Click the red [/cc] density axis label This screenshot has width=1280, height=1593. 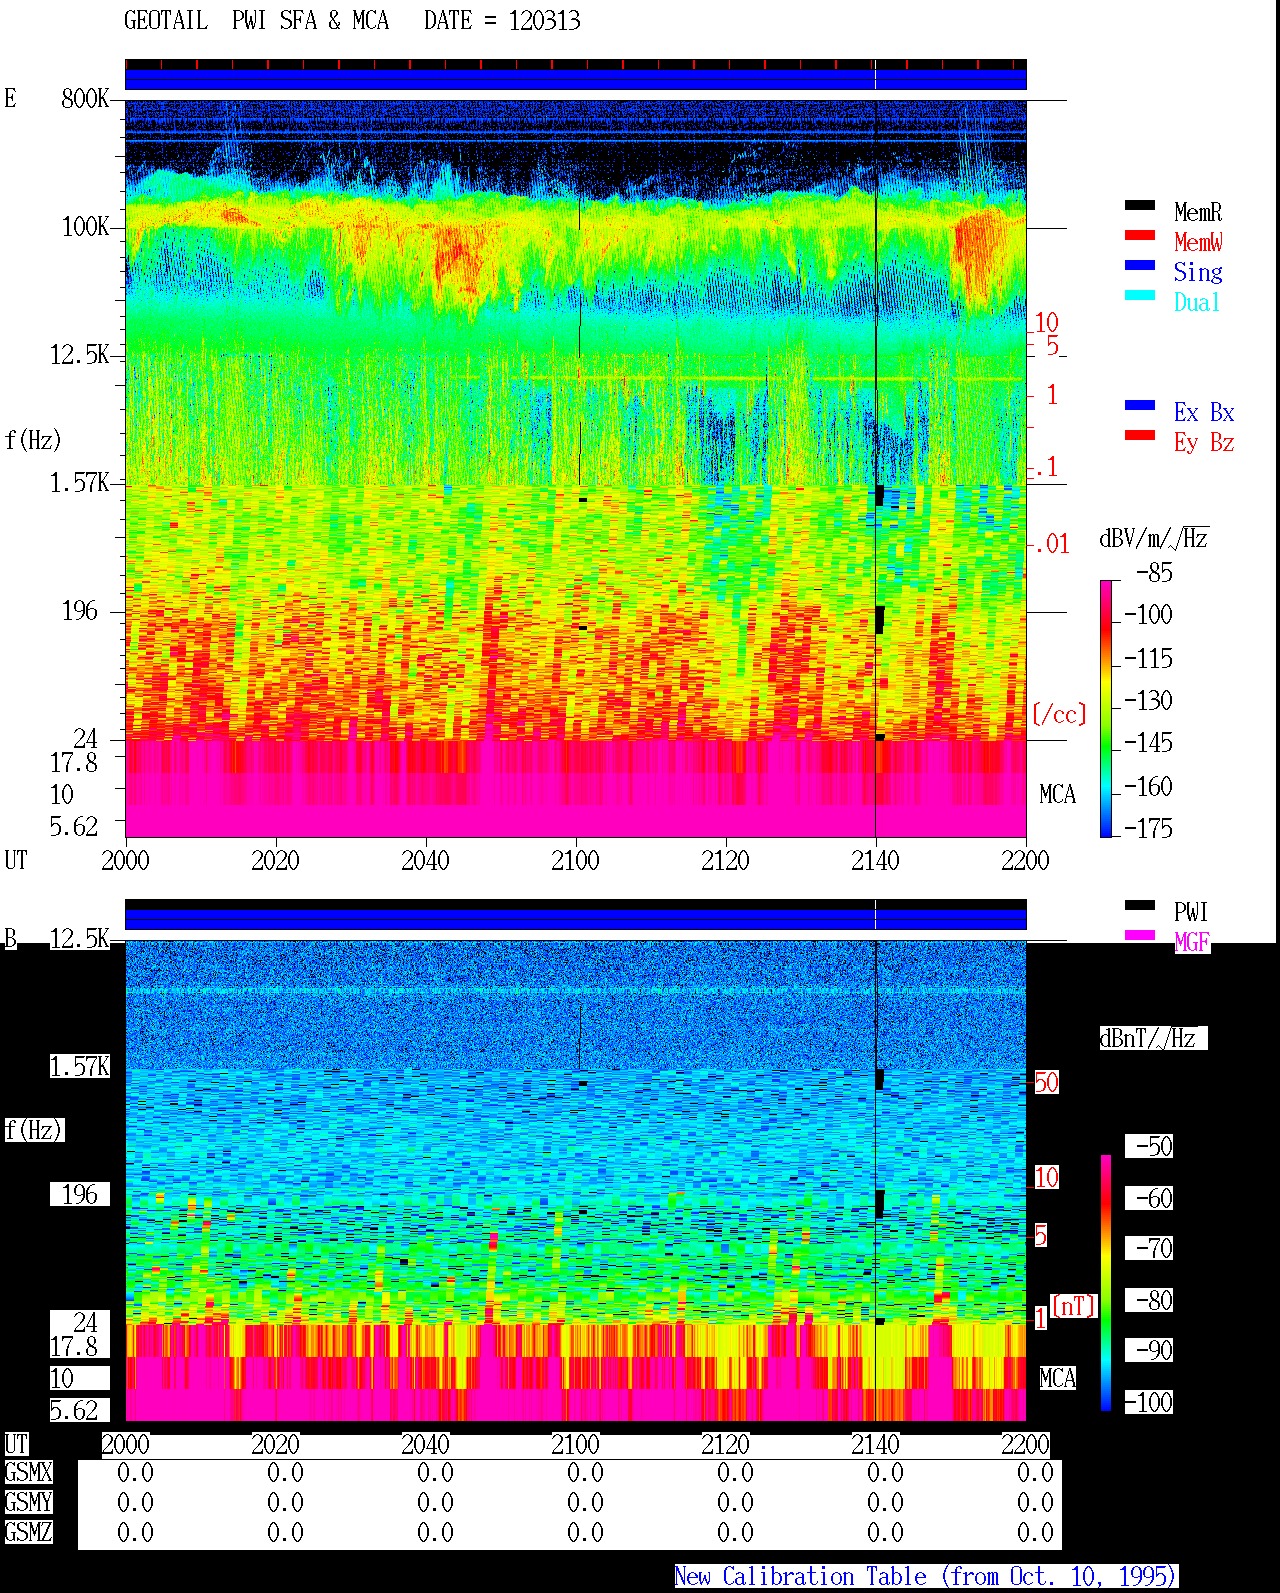click(x=1059, y=714)
